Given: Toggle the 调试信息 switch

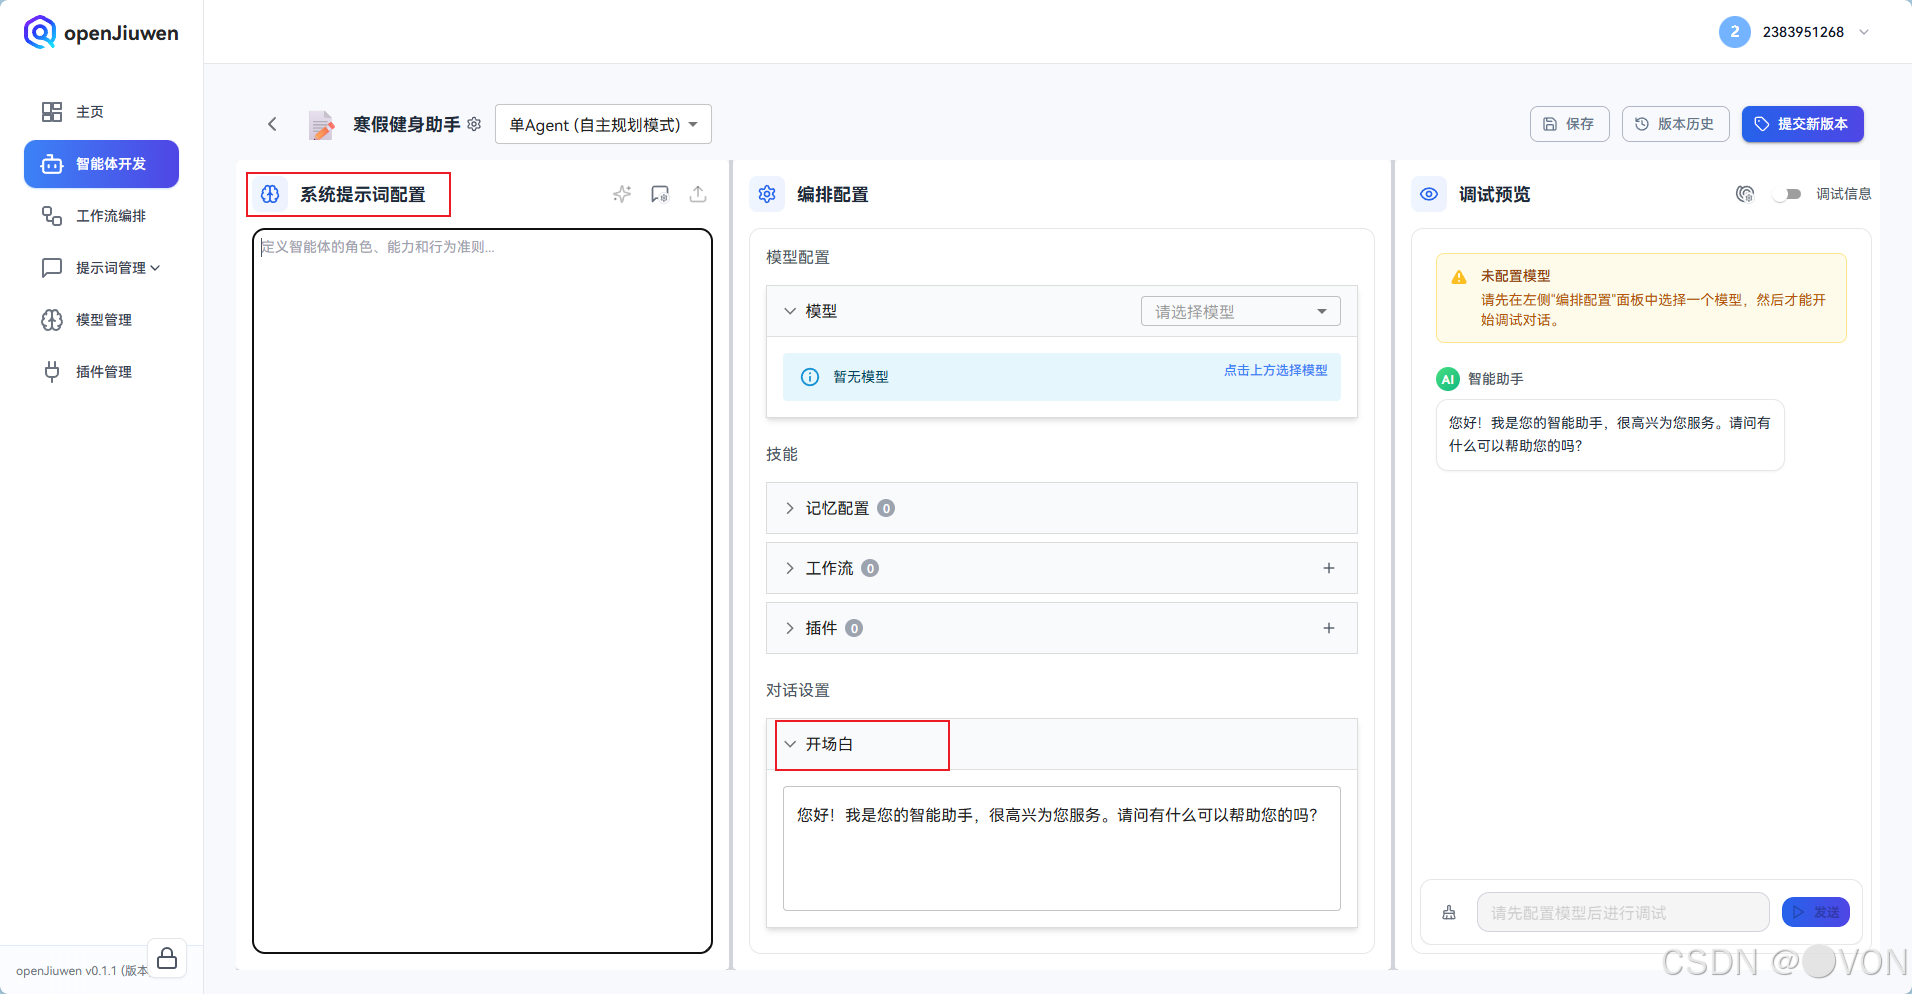Looking at the screenshot, I should [1789, 194].
